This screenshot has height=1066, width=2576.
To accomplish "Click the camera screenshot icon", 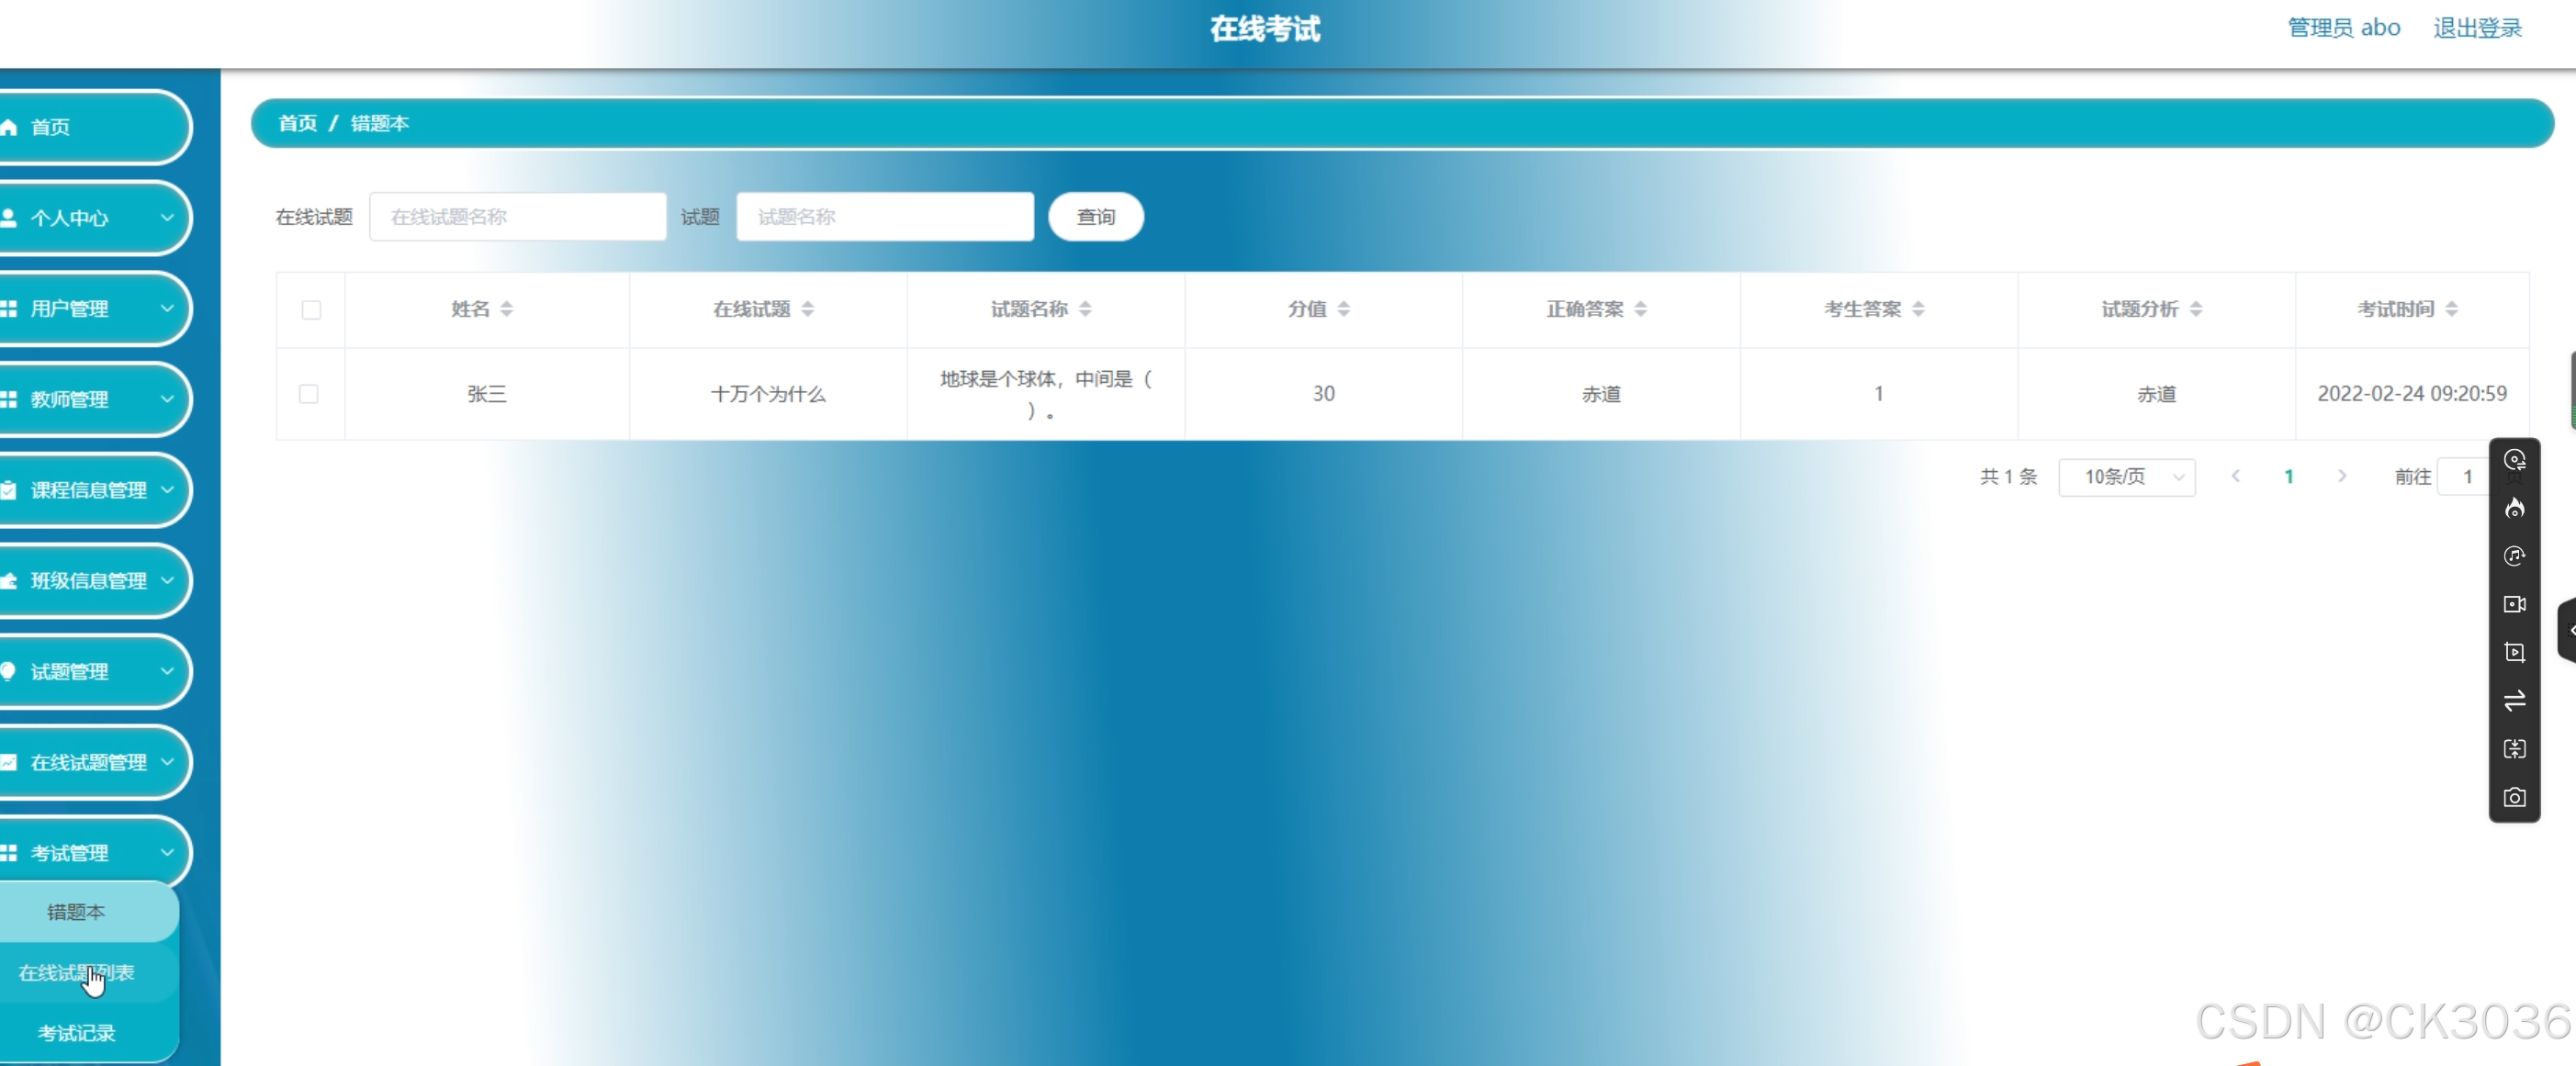I will tap(2514, 797).
